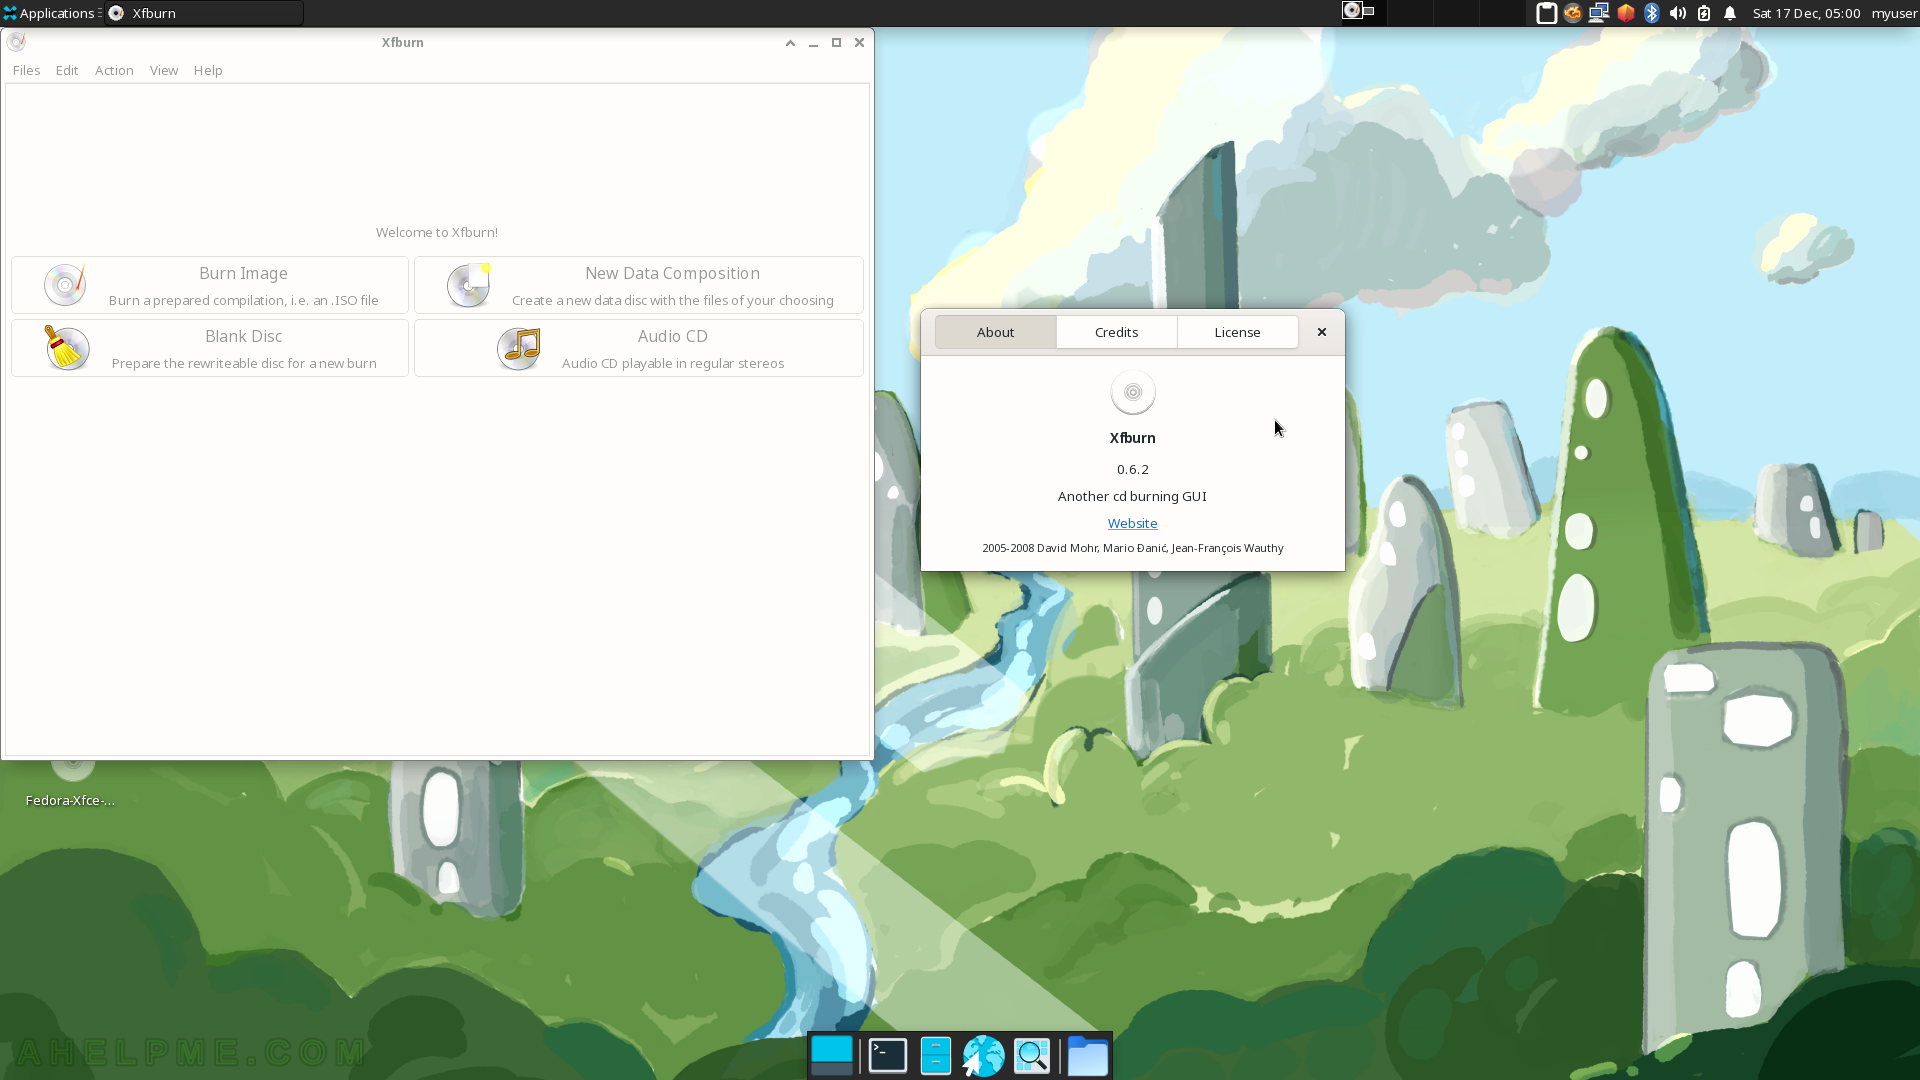
Task: Click the New Data Composition button label
Action: tap(672, 273)
